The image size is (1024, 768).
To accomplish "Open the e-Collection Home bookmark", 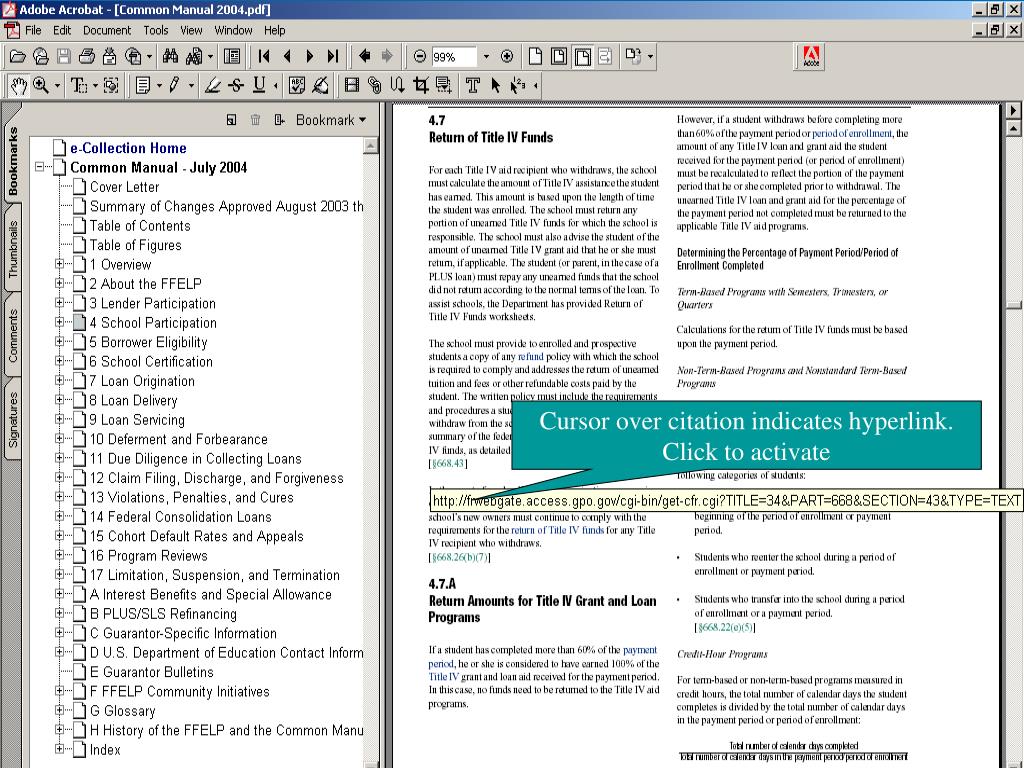I will (128, 148).
